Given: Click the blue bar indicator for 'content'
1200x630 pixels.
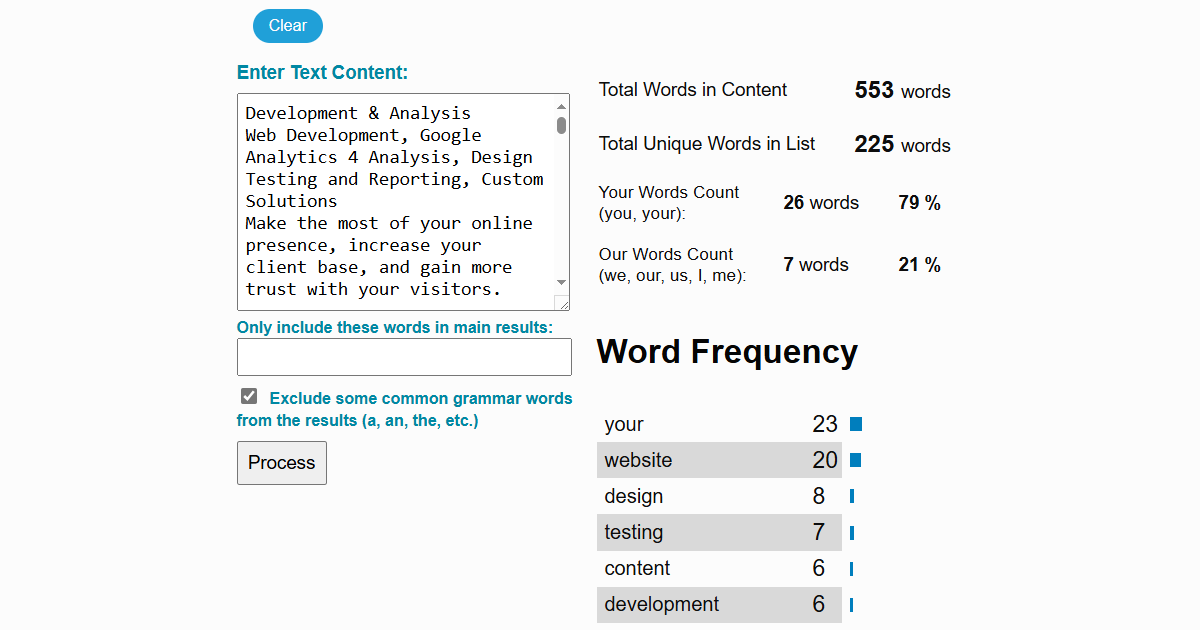Looking at the screenshot, I should tap(851, 568).
